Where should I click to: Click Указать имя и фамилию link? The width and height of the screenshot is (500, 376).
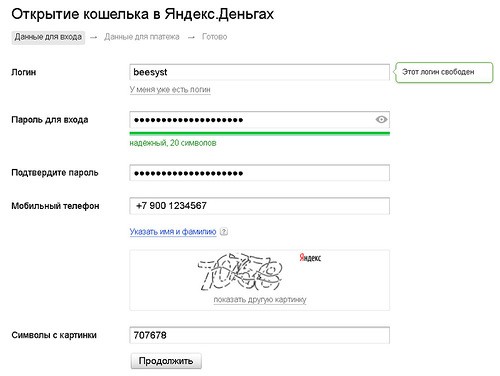173,231
